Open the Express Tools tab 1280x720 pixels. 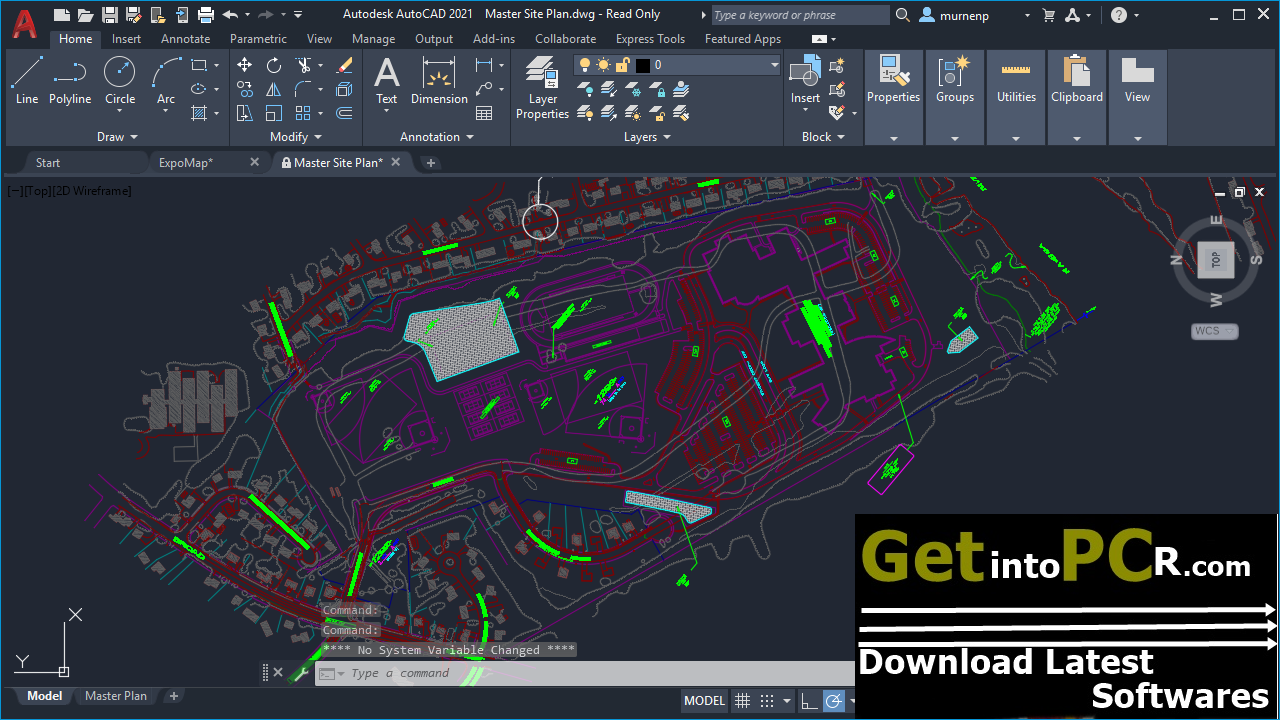(651, 39)
